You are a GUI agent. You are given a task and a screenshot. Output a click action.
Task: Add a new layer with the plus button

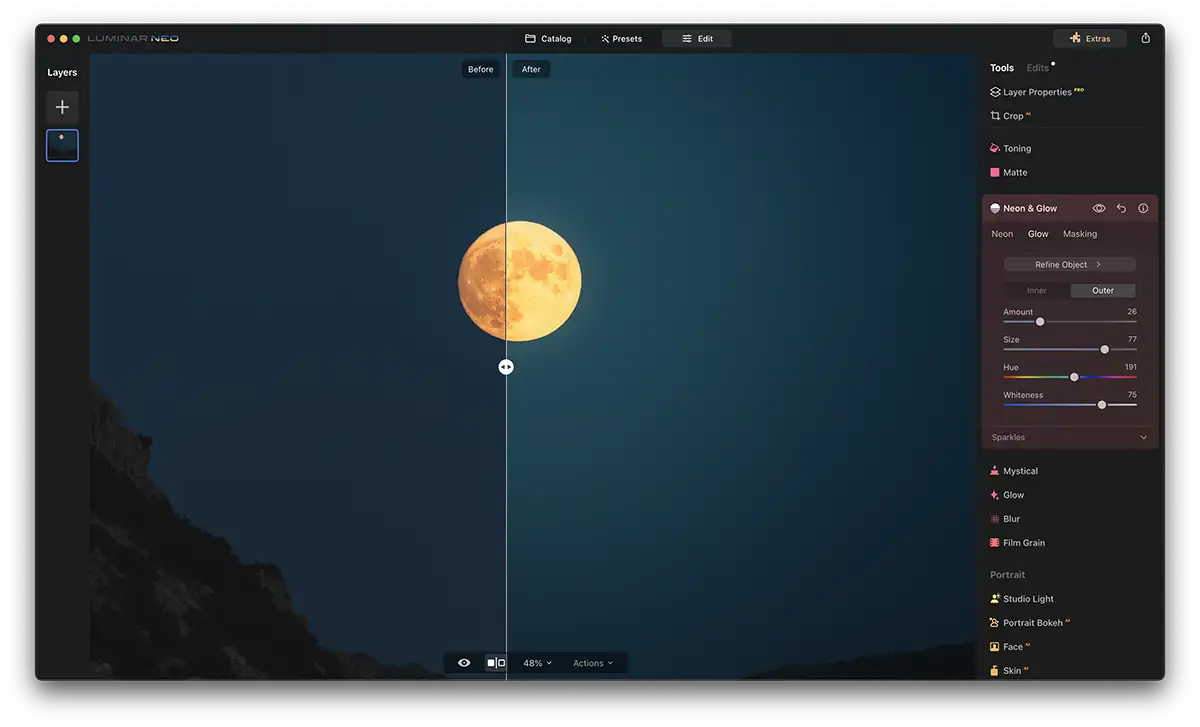62,107
